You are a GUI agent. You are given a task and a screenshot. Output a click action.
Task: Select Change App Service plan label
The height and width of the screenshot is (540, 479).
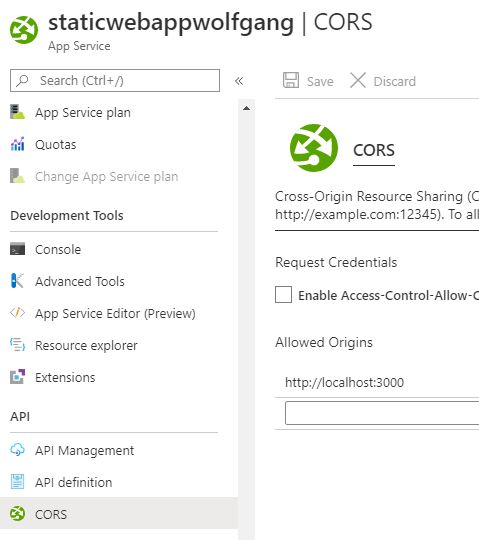[106, 177]
